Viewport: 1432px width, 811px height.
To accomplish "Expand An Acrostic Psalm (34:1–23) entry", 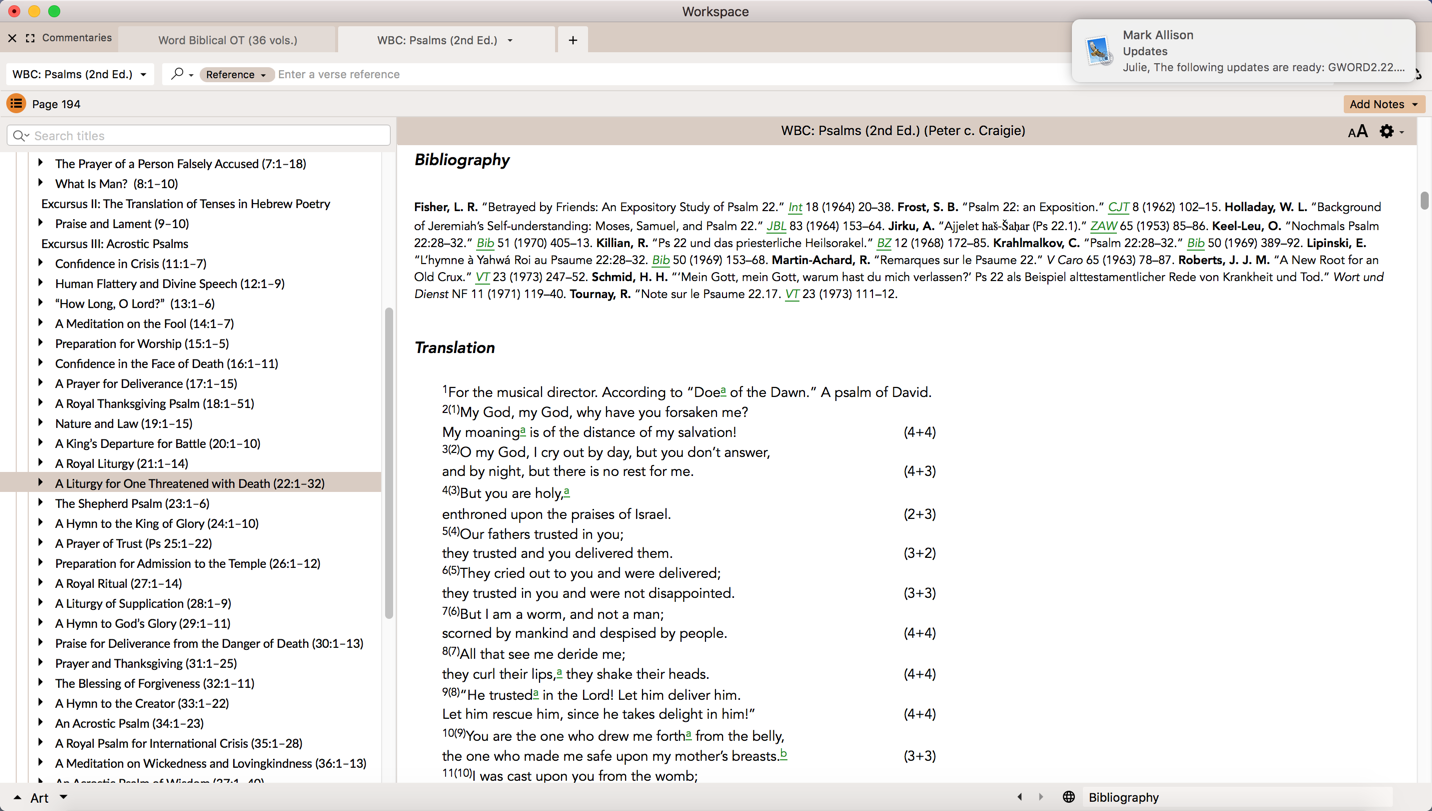I will (40, 723).
